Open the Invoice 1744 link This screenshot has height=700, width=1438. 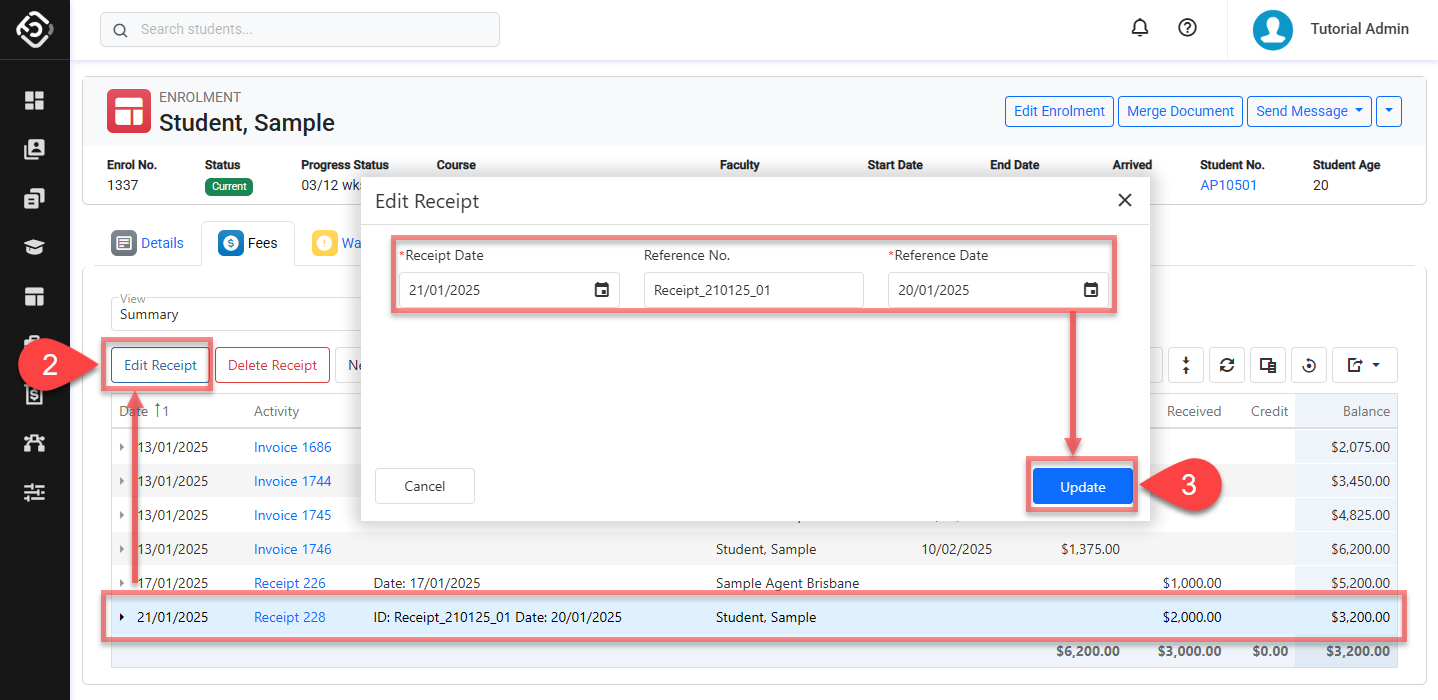click(x=292, y=481)
